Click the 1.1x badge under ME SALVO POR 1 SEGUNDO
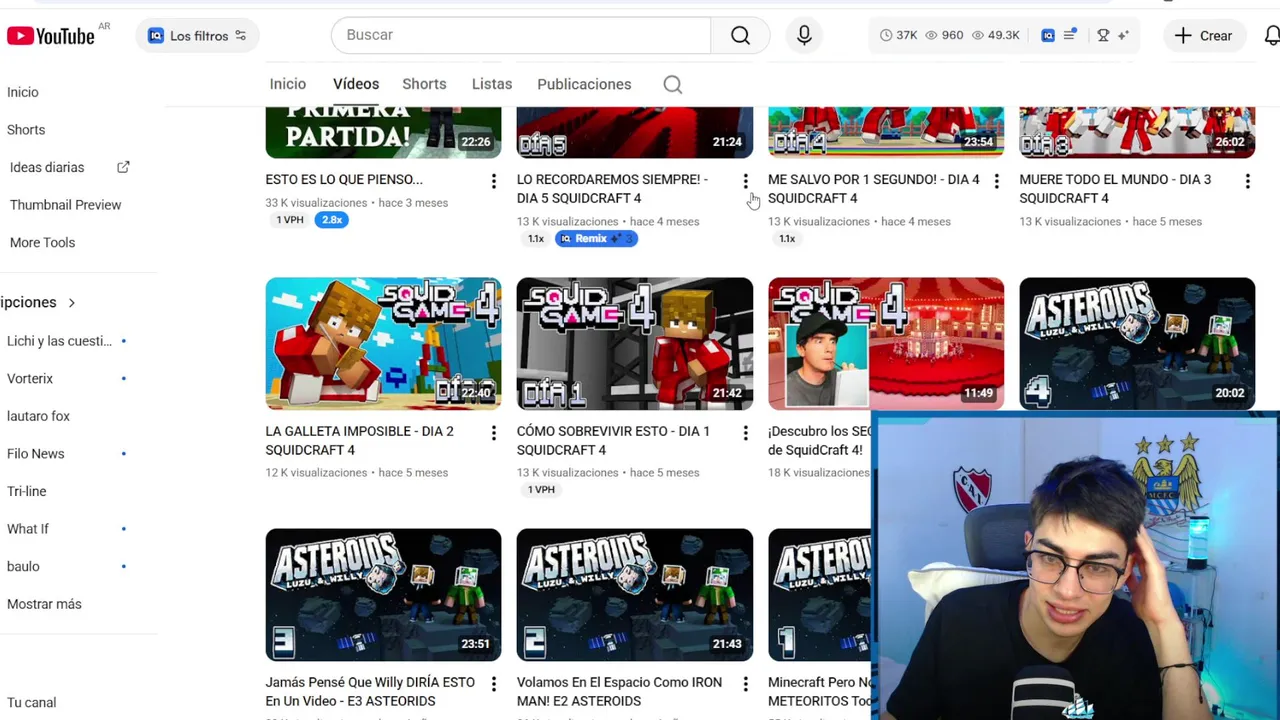Screen dimensions: 1280x720 tap(787, 238)
